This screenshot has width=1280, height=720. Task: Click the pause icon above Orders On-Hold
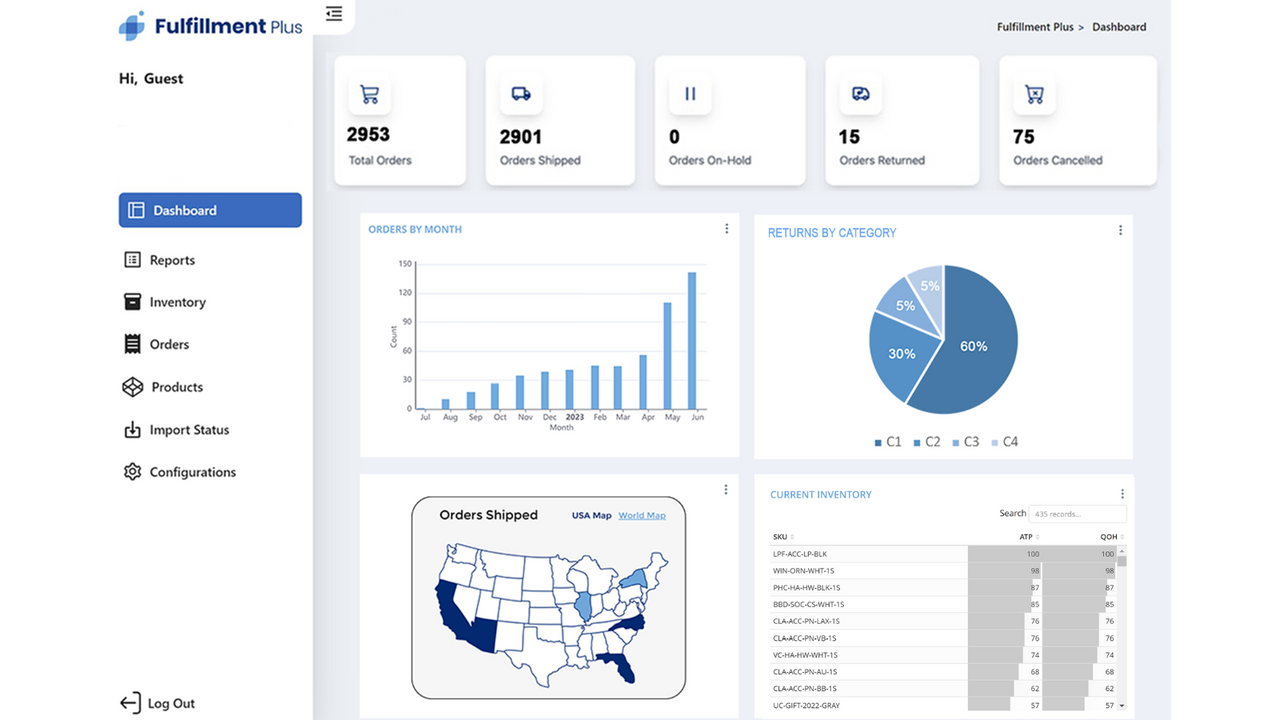coord(690,93)
